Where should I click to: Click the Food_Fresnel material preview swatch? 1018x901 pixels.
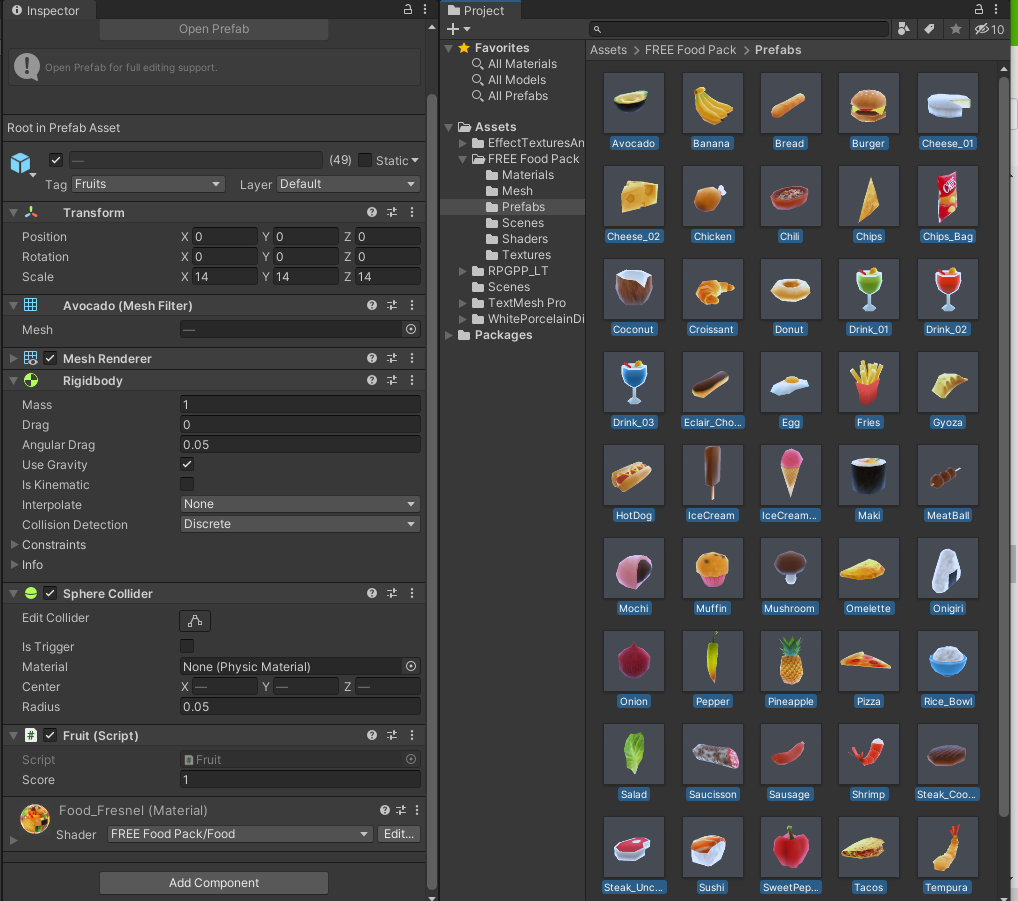pos(35,819)
